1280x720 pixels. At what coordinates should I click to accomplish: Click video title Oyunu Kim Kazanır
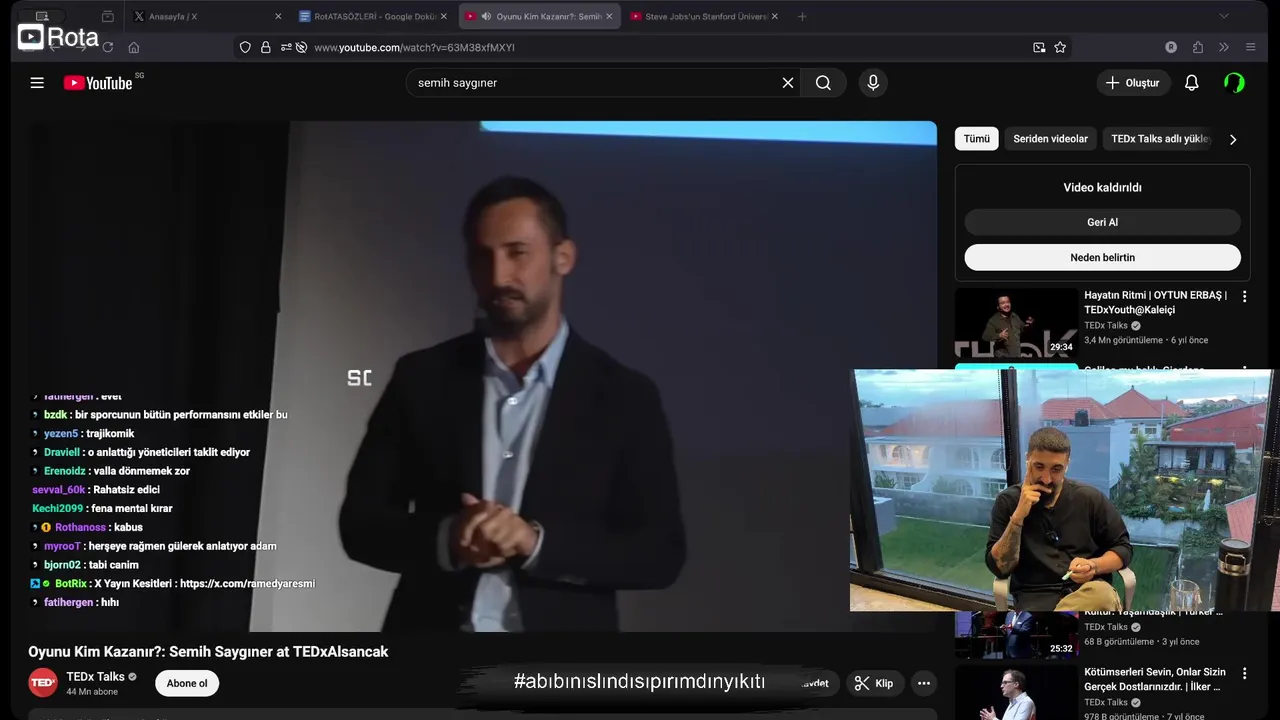click(x=208, y=652)
